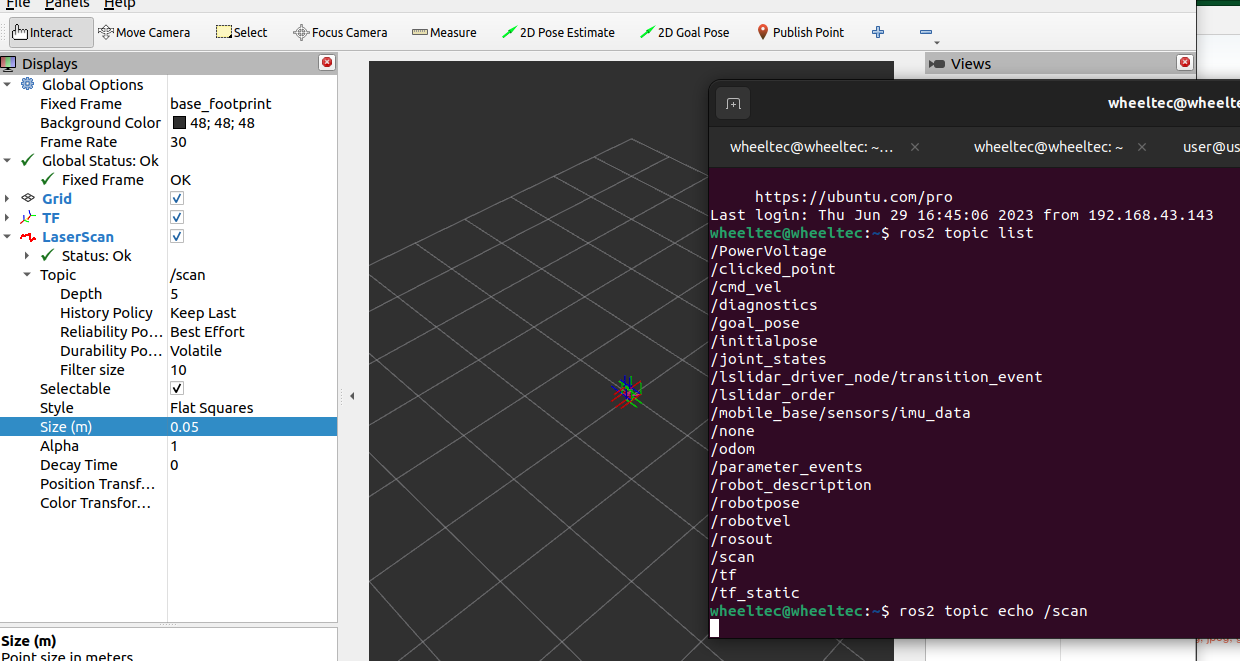This screenshot has width=1240, height=661.
Task: Open the Fixed Frame base_footprint dropdown
Action: tap(252, 103)
